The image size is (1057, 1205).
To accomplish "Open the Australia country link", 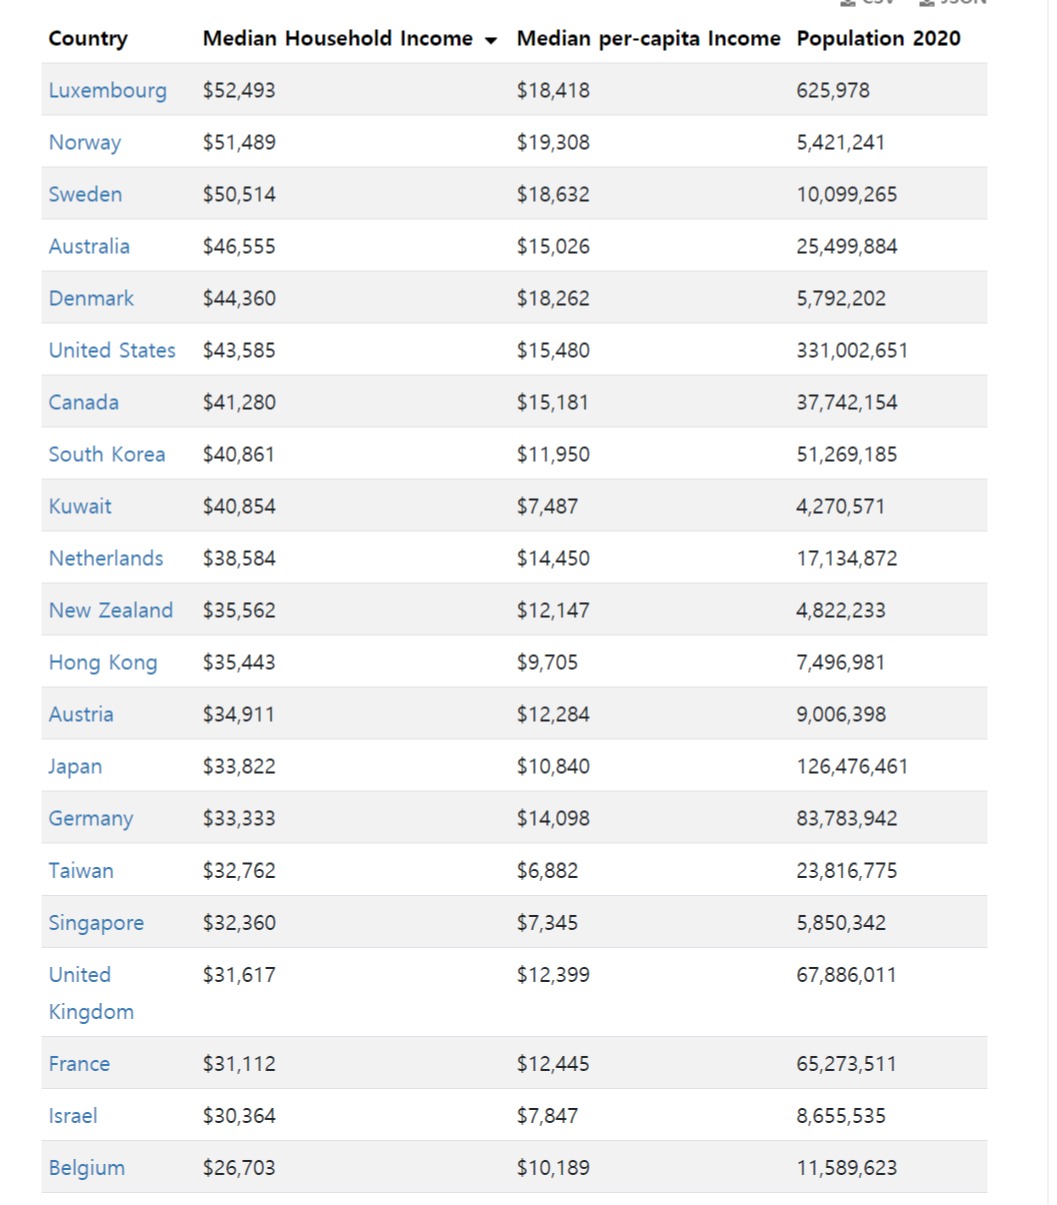I will pyautogui.click(x=89, y=246).
